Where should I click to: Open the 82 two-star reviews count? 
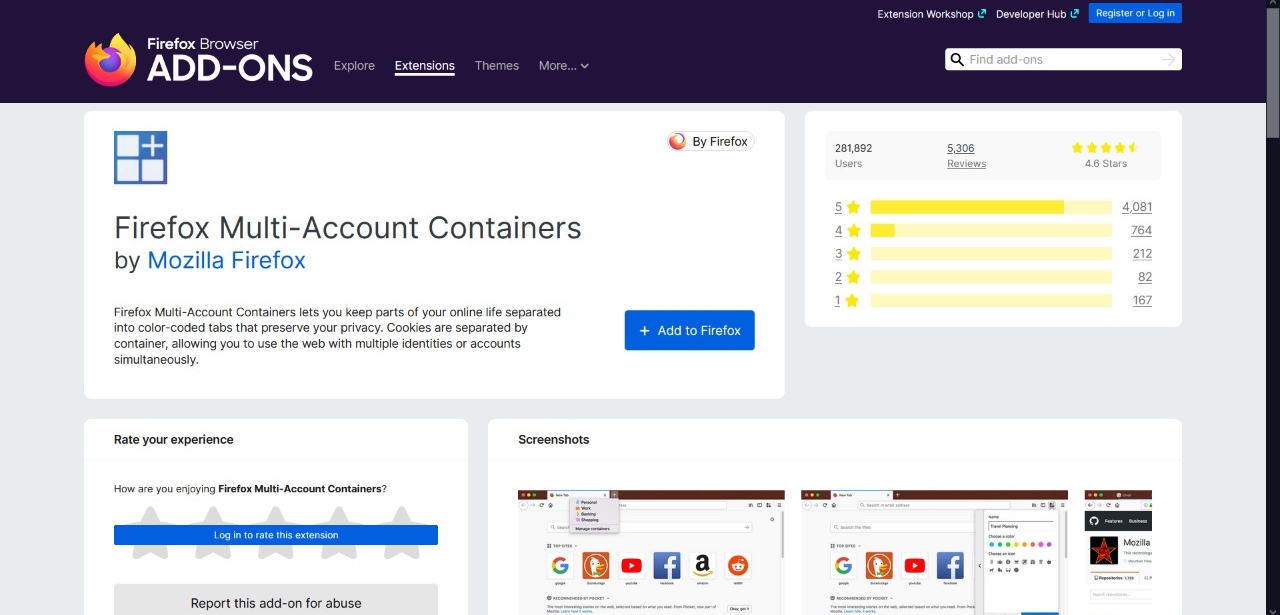coord(1145,277)
